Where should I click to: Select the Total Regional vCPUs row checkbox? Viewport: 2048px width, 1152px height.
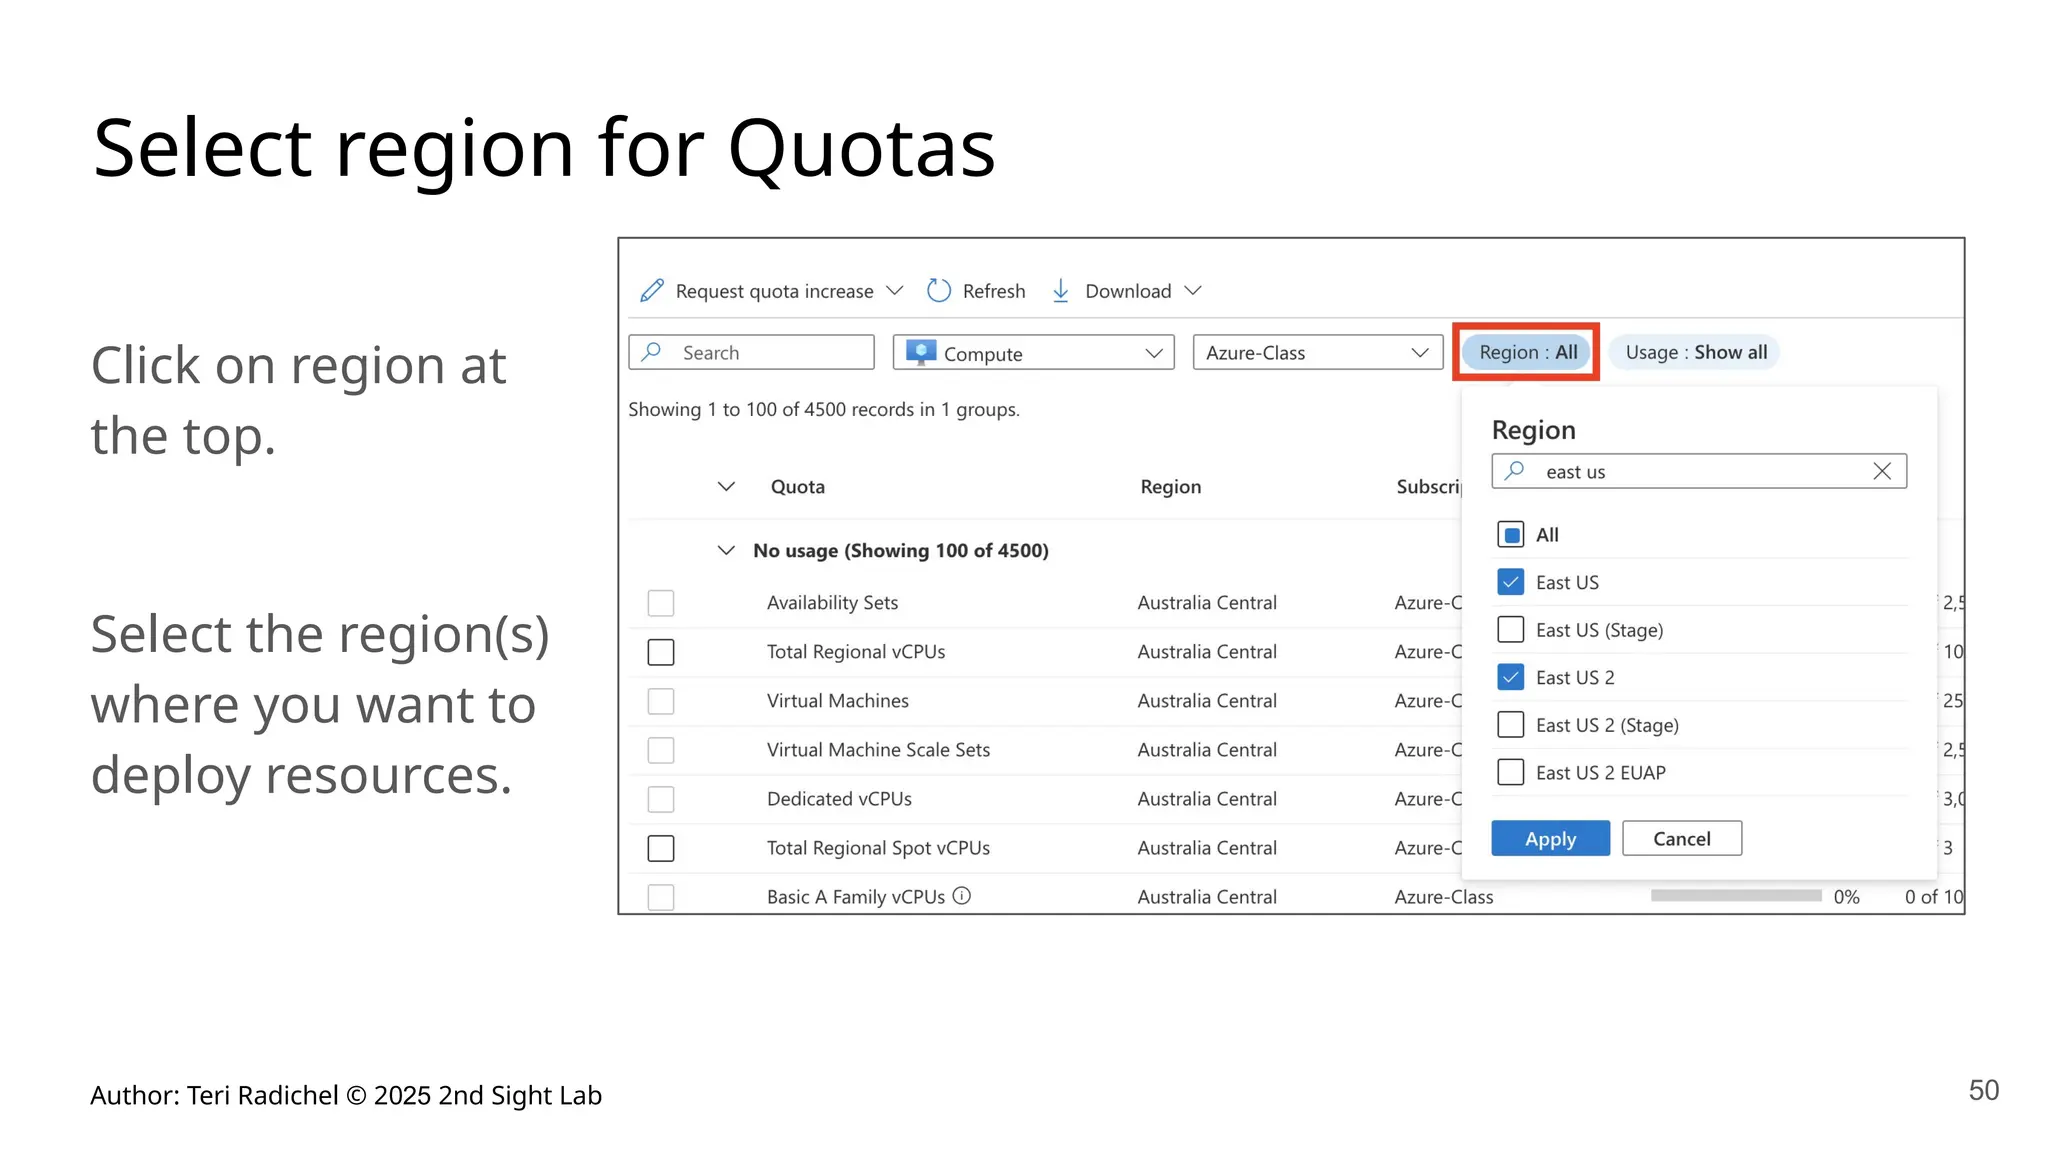[x=661, y=652]
